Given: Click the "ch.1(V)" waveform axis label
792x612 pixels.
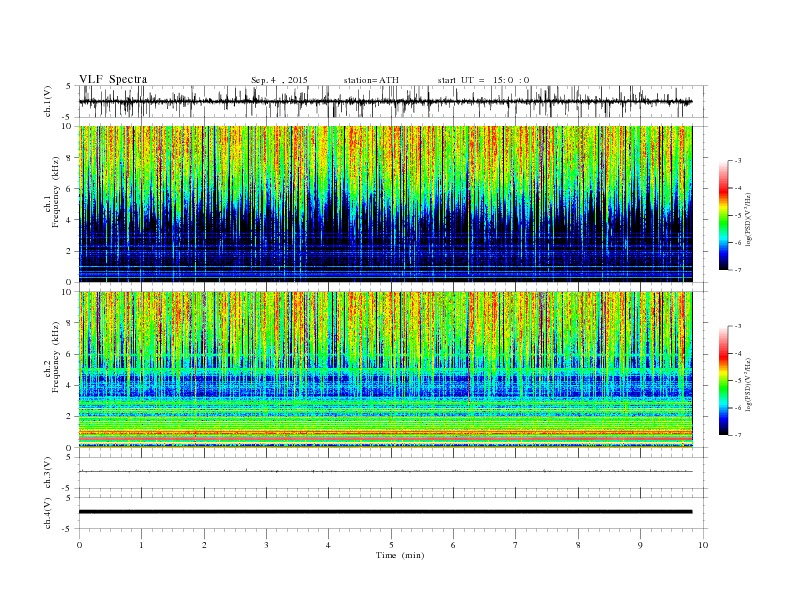Looking at the screenshot, I should [x=48, y=101].
